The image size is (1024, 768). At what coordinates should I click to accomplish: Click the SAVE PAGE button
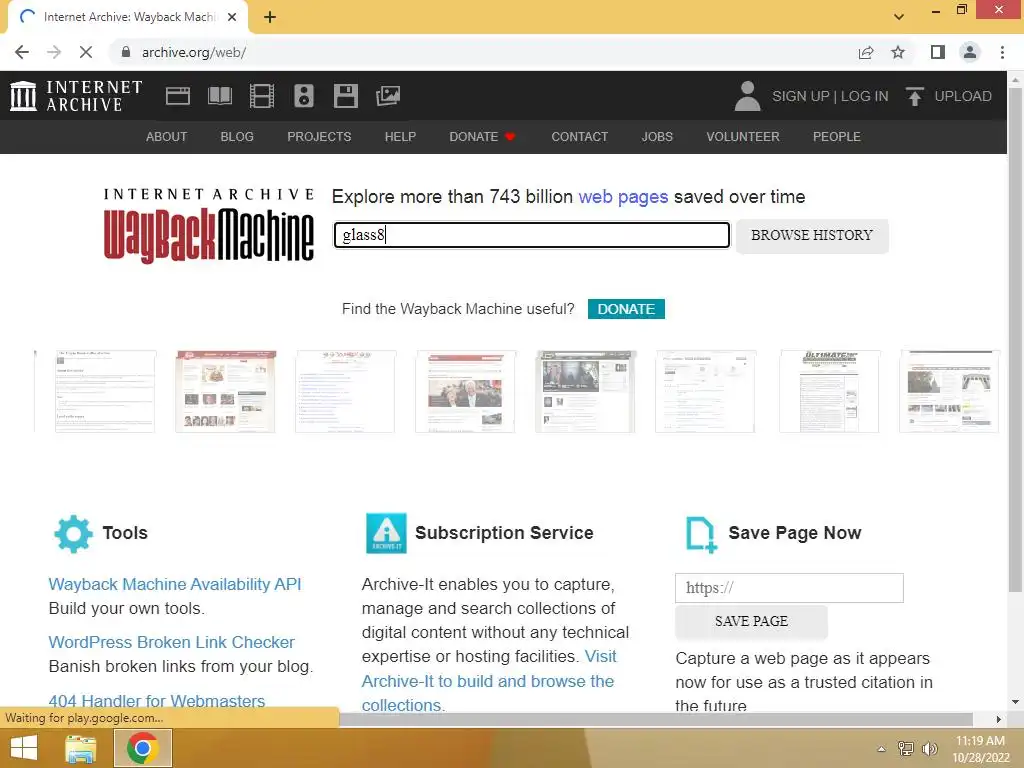point(751,622)
